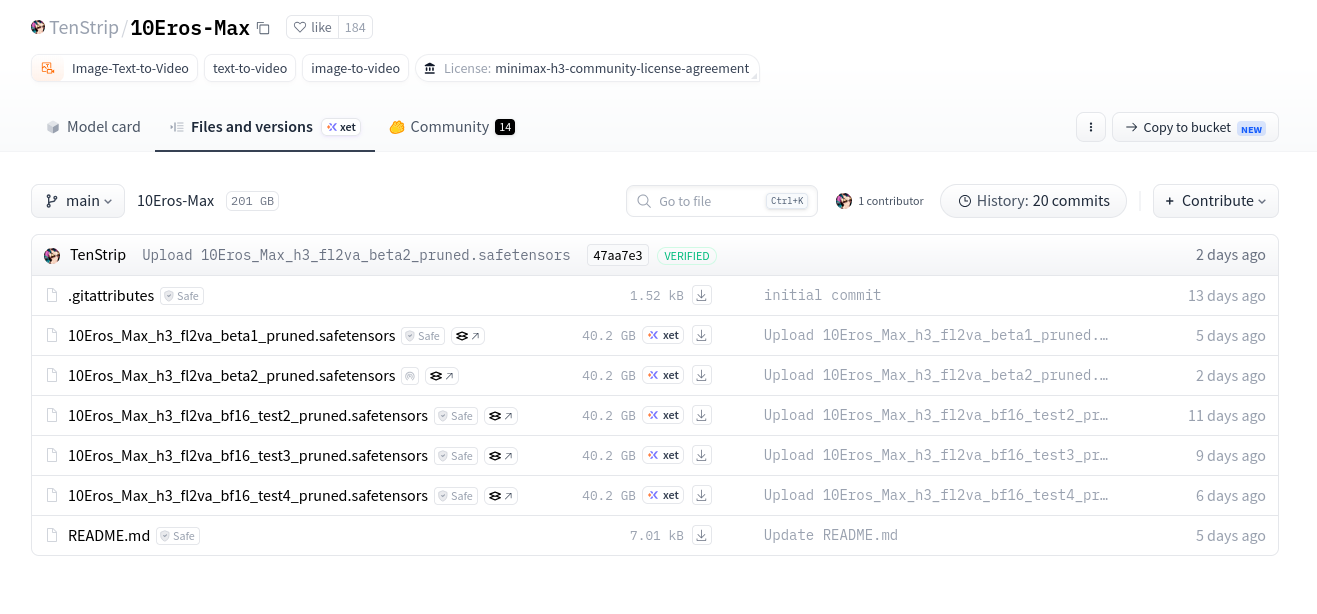The image size is (1317, 614).
Task: Open the 184 likes count
Action: (355, 27)
